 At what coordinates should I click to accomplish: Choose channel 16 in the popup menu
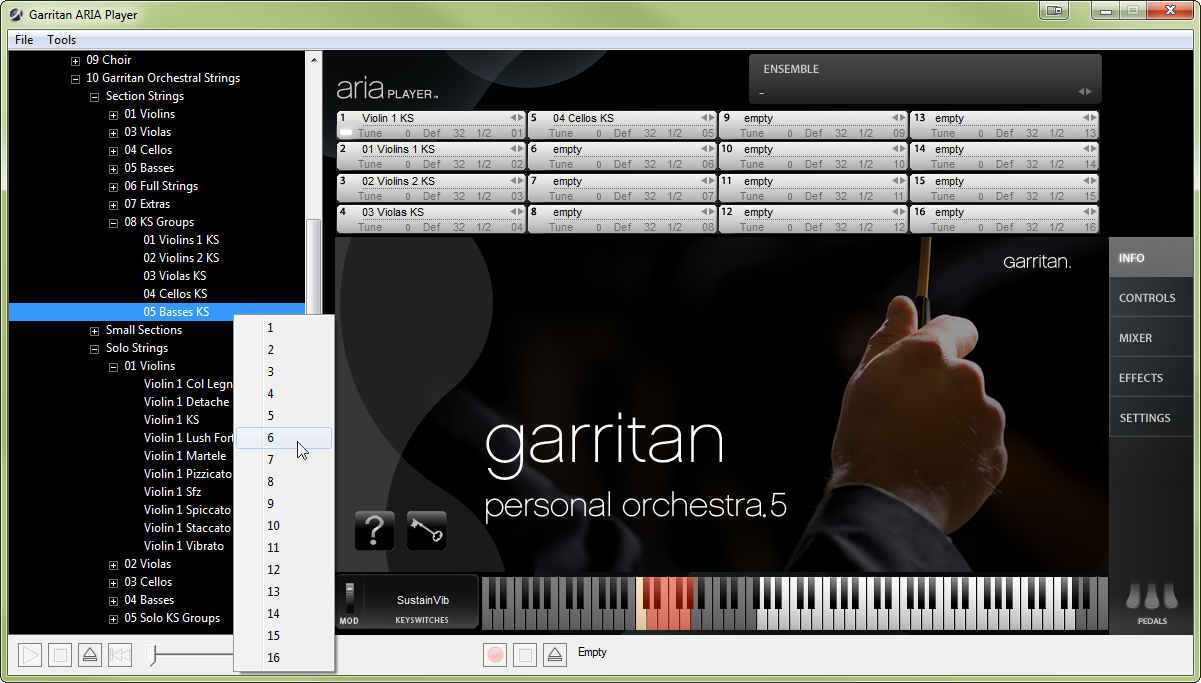[x=284, y=658]
